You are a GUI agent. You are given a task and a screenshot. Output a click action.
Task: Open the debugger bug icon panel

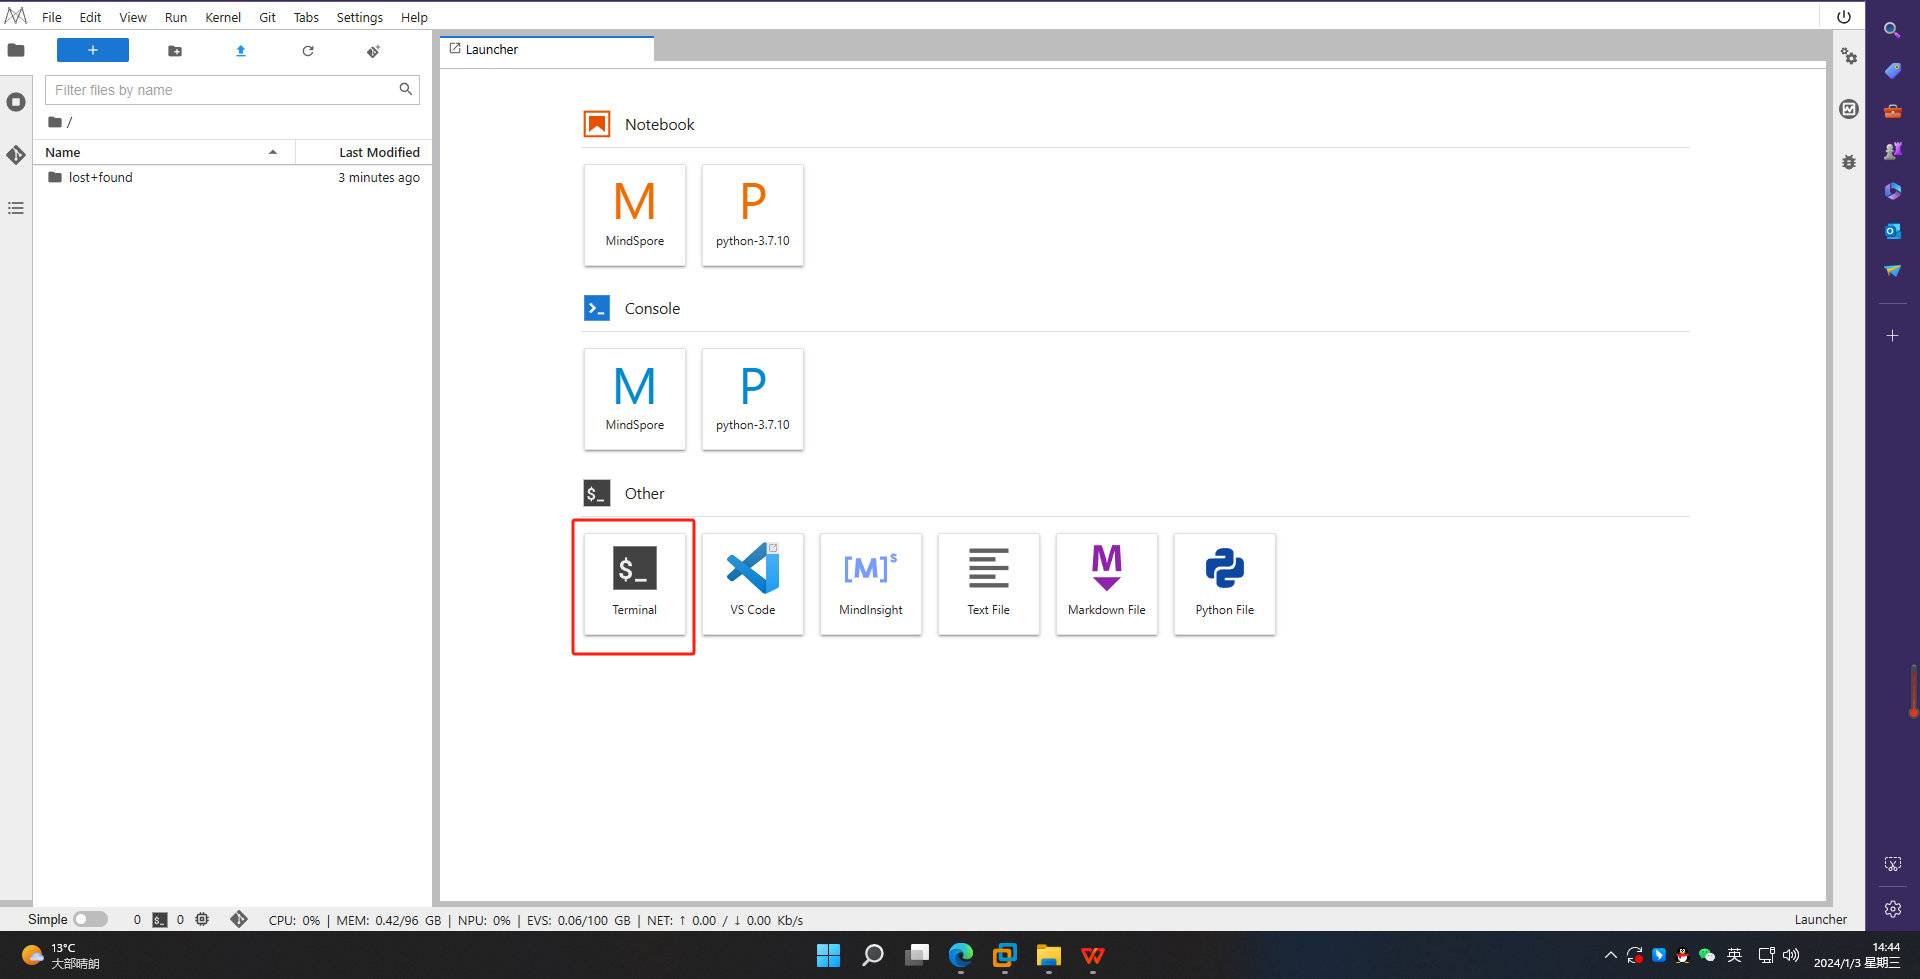pos(1849,162)
